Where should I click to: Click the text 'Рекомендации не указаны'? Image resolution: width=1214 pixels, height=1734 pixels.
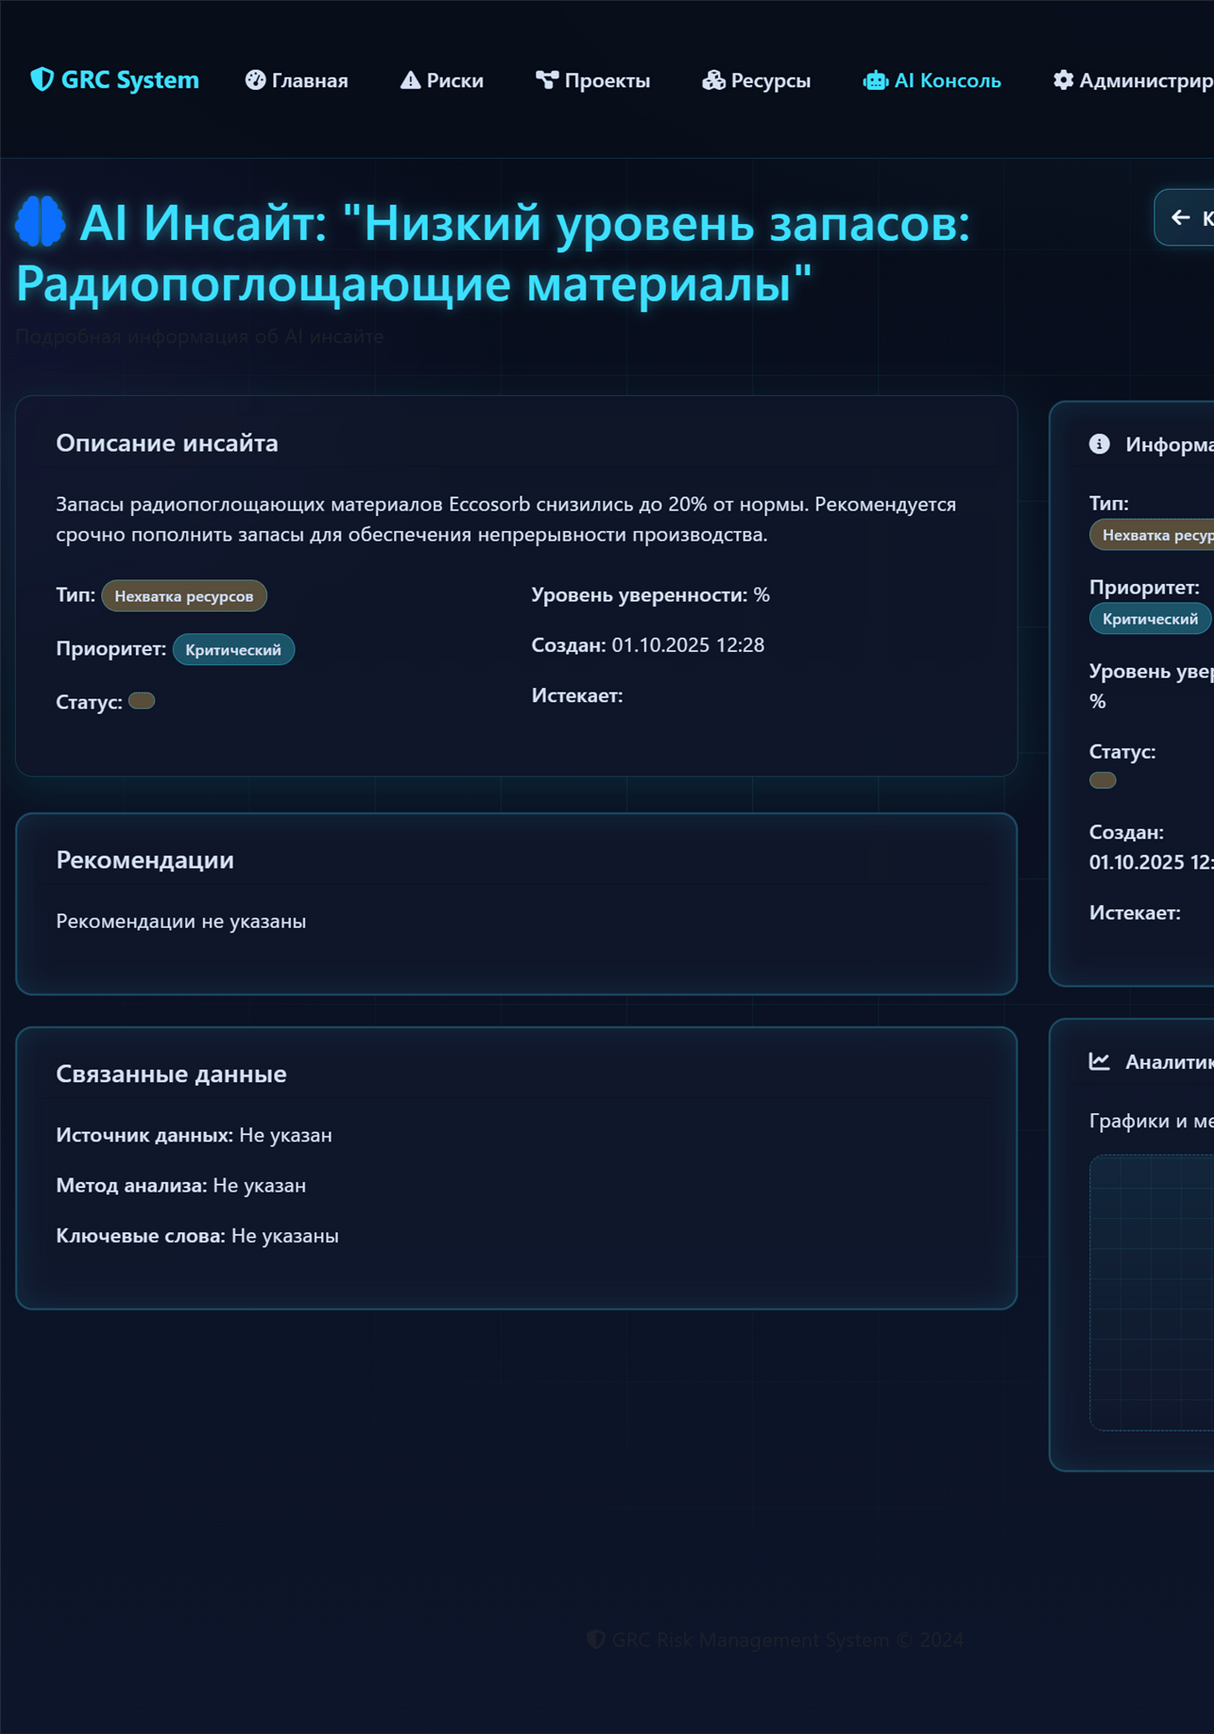[181, 921]
